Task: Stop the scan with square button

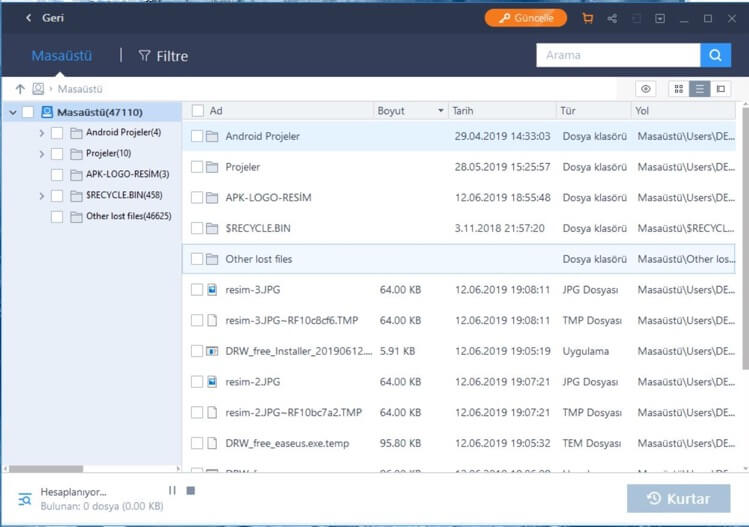Action: coord(190,491)
